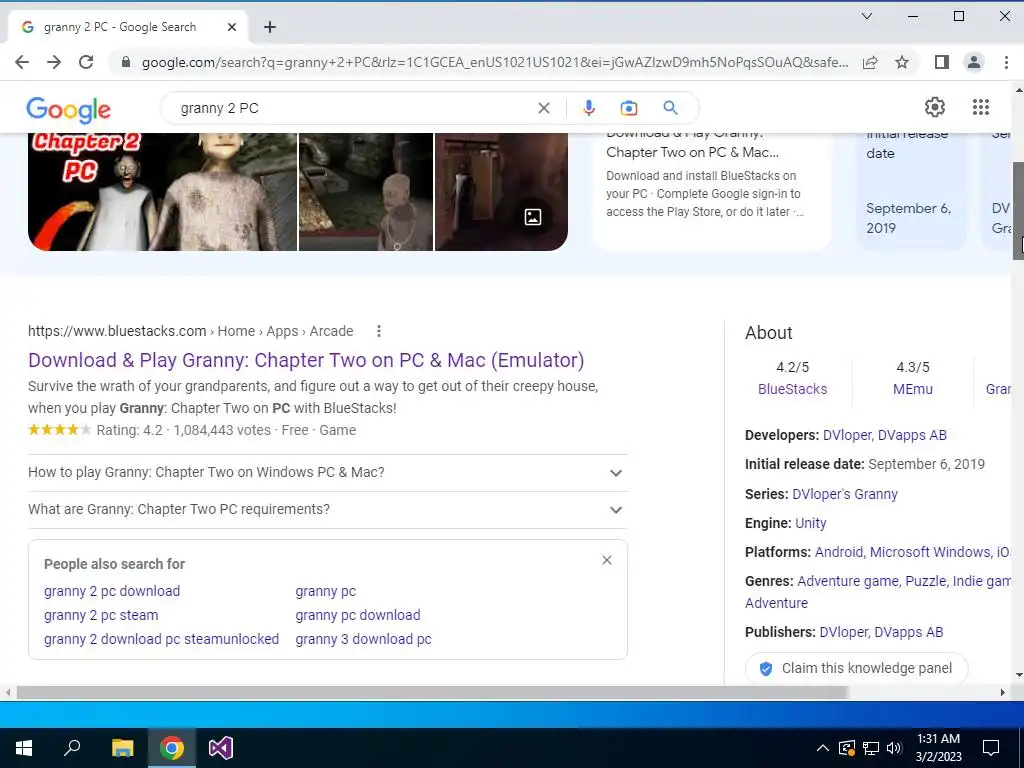The image size is (1024, 768).
Task: Go back to the previous page
Action: pos(22,62)
